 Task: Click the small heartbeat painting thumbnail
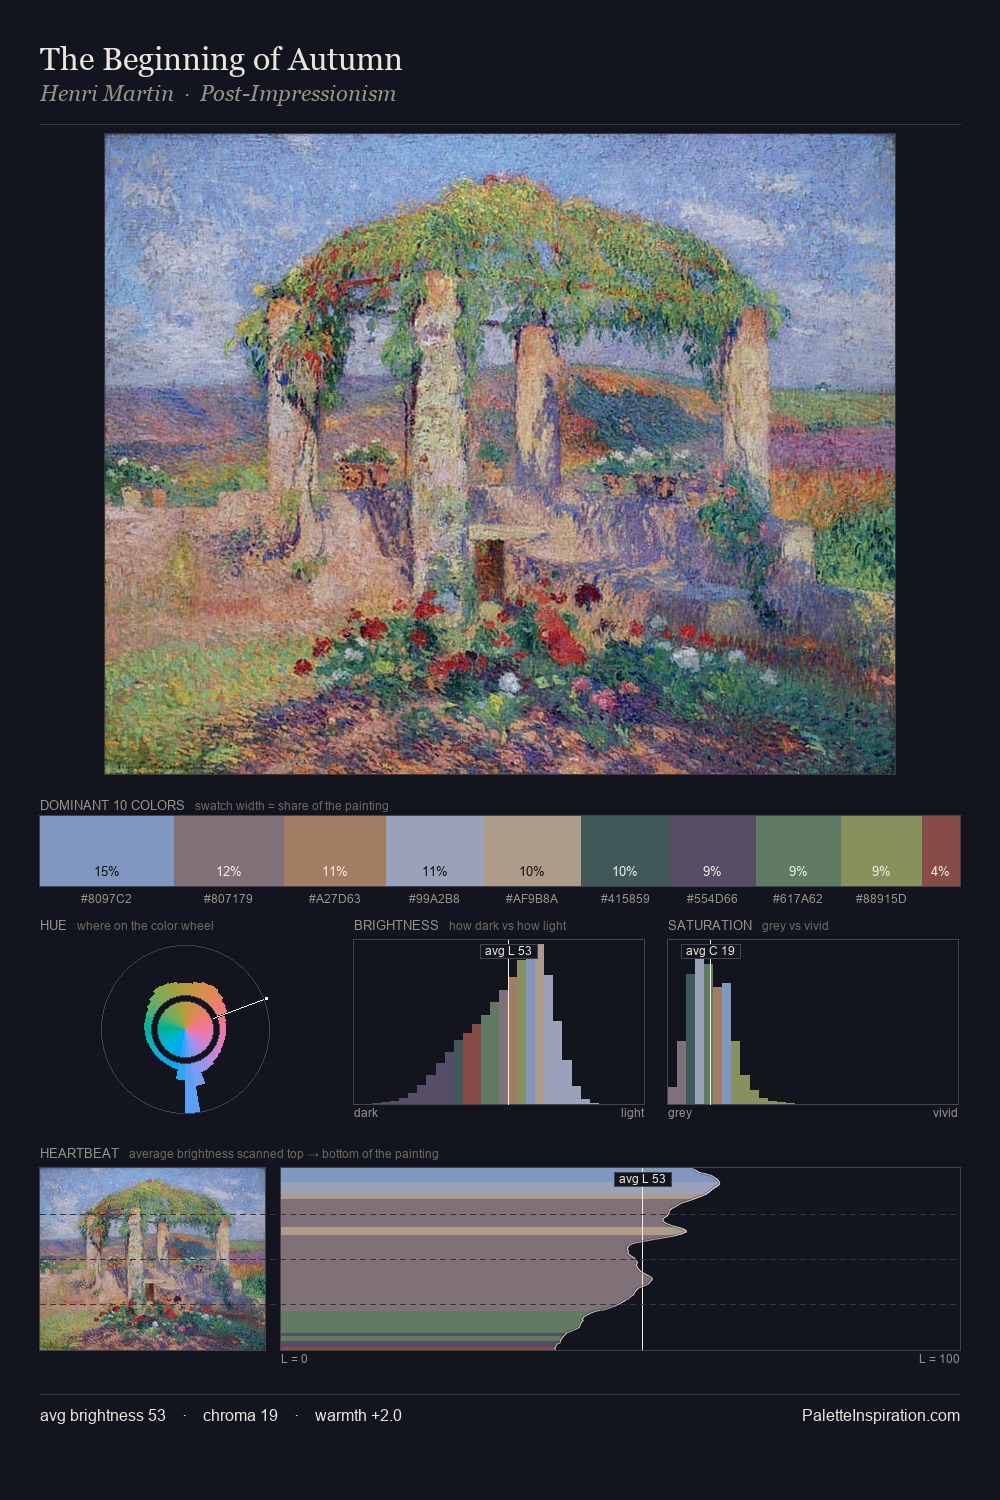click(153, 1259)
